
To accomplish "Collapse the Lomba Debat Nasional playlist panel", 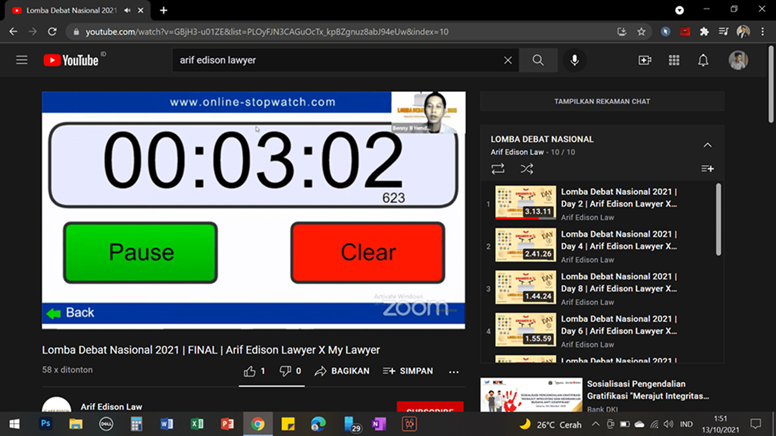I will (708, 145).
